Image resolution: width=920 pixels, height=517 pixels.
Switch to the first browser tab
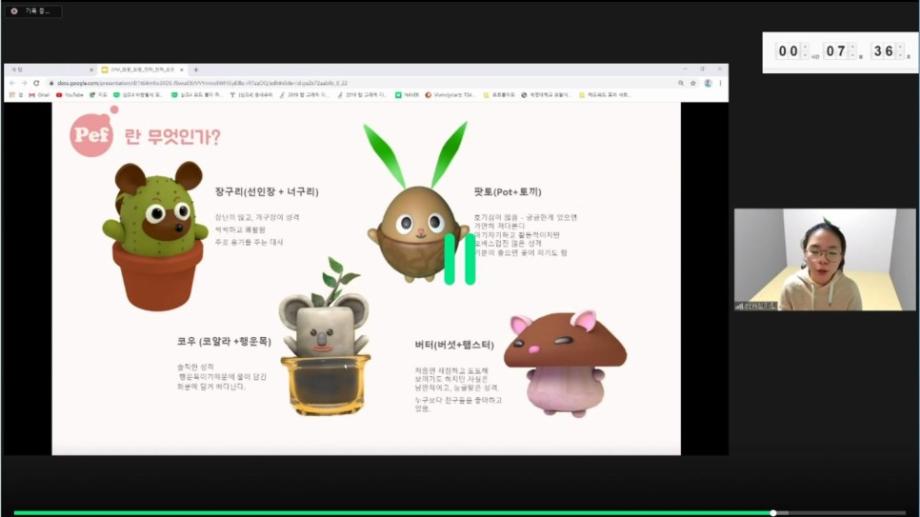coord(50,70)
